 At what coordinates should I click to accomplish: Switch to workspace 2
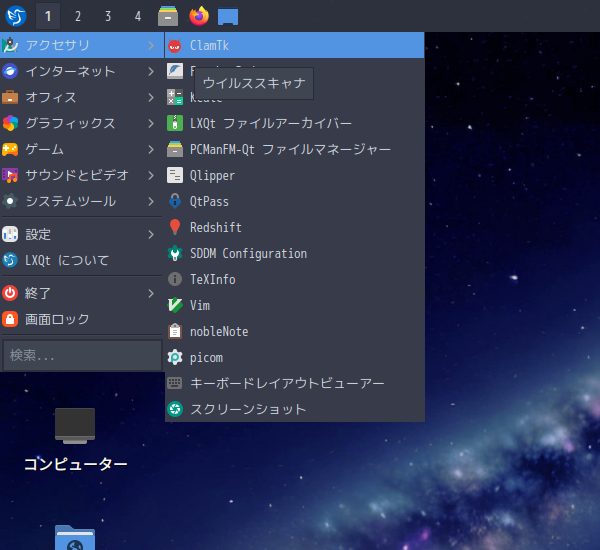pyautogui.click(x=78, y=16)
